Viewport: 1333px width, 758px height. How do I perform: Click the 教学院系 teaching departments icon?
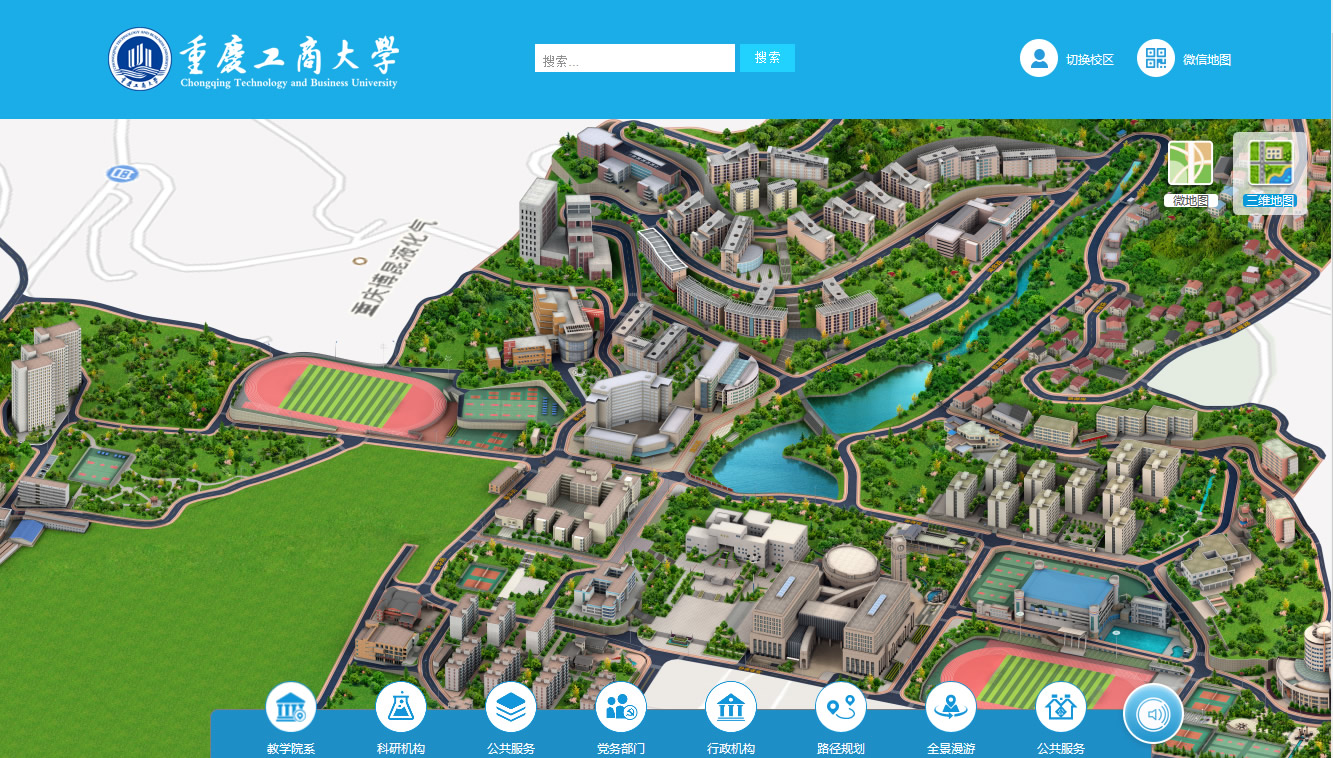click(x=291, y=708)
